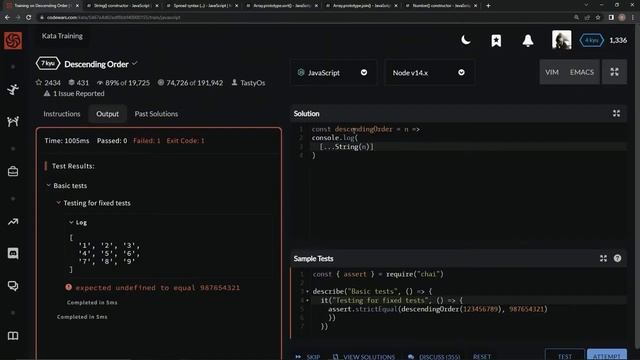Open a new browser tab
Image resolution: width=640 pixels, height=360 pixels.
(488, 6)
